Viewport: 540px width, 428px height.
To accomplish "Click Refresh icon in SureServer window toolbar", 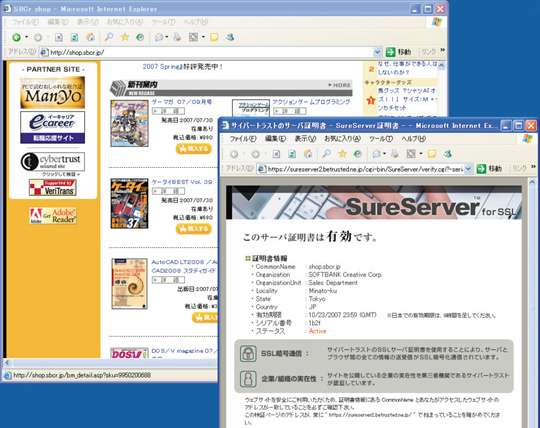I will 292,154.
